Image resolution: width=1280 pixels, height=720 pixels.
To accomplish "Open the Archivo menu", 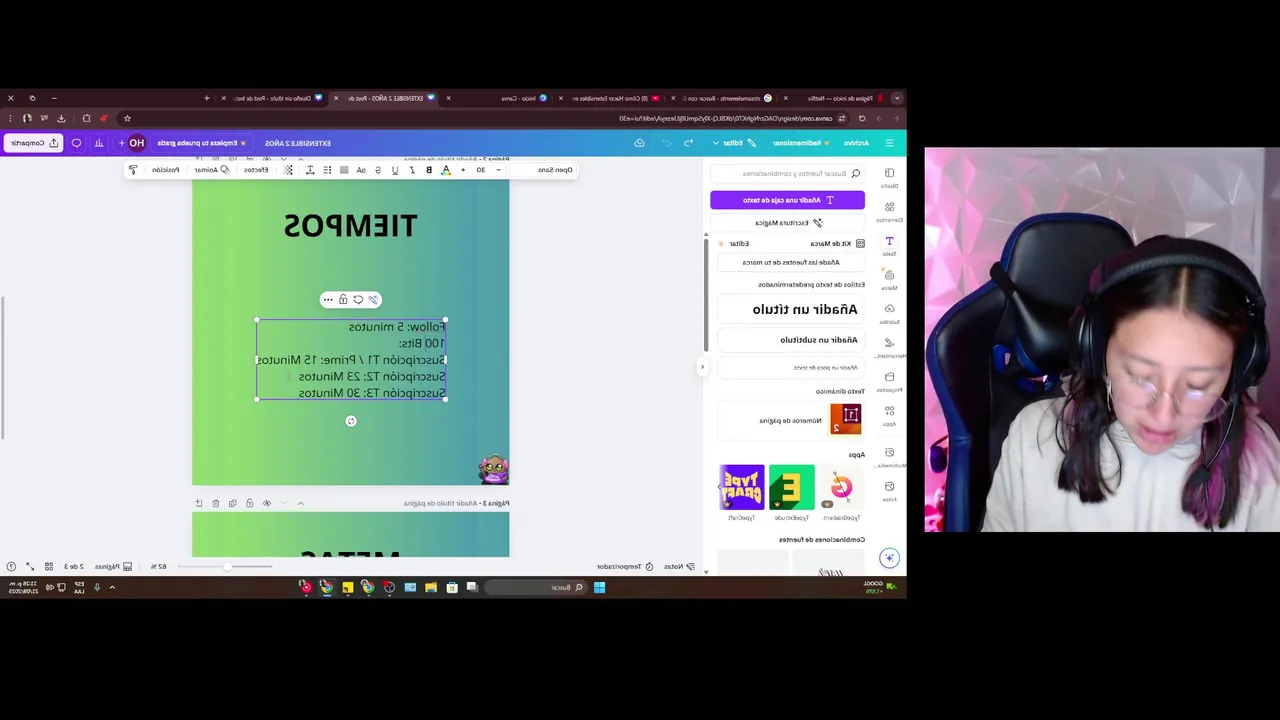I will 857,143.
